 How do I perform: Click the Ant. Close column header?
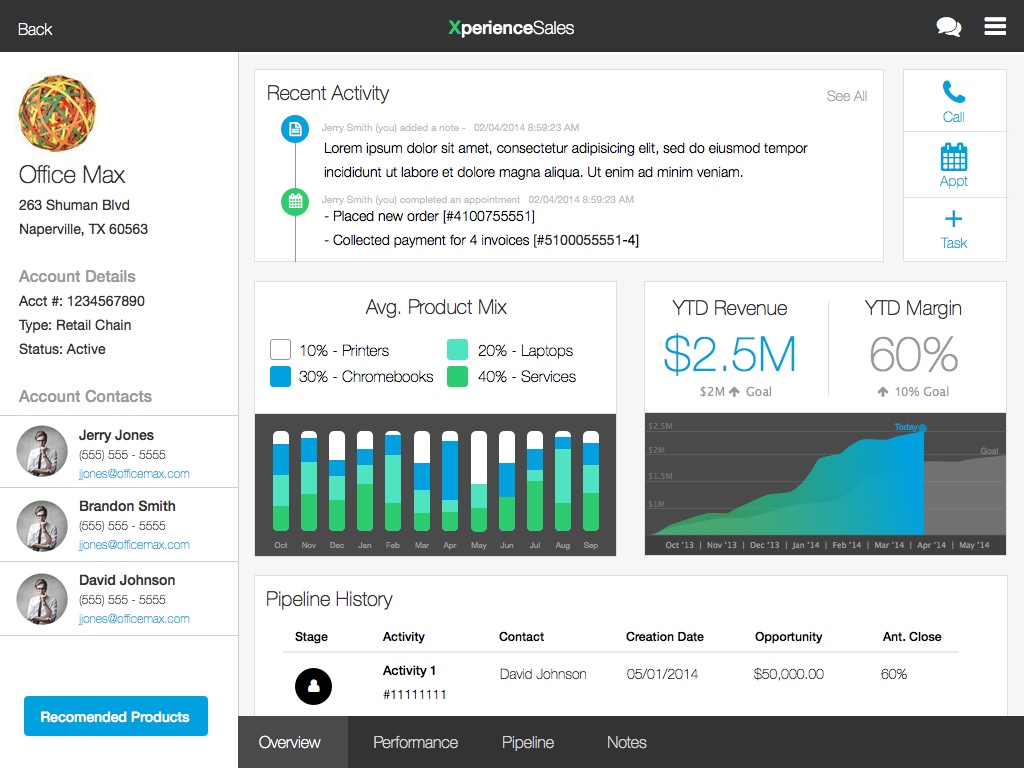coord(912,637)
